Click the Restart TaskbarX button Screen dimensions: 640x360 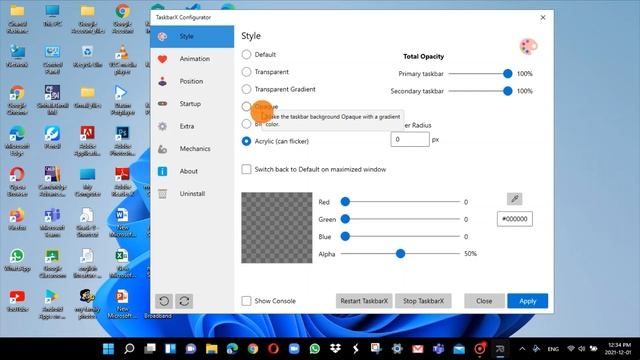[364, 301]
